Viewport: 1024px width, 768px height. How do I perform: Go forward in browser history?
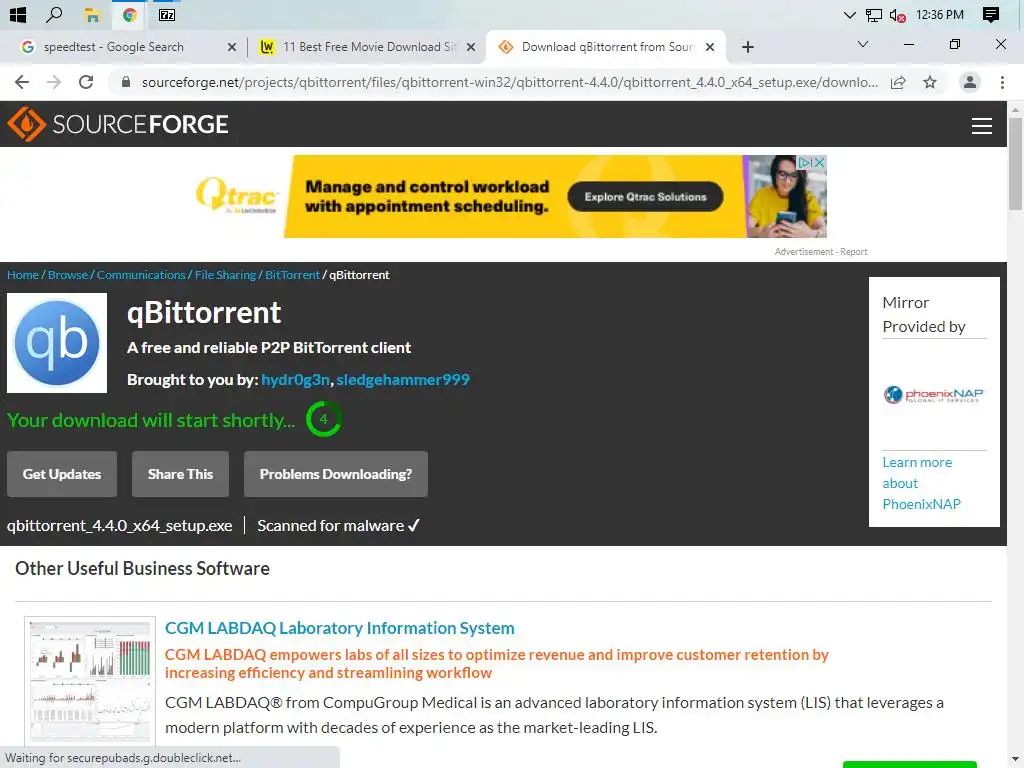54,82
